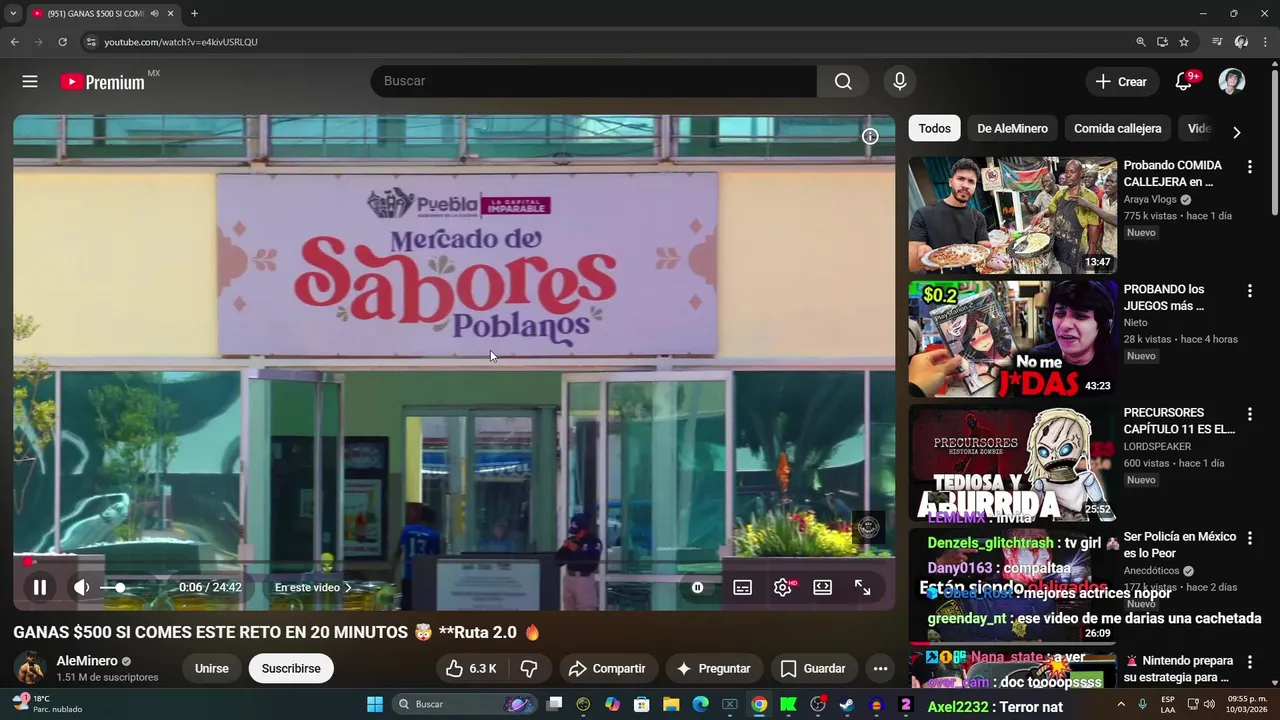Screen dimensions: 1280x720
Task: Open the browser zoom magnifier icon
Action: [x=1141, y=42]
